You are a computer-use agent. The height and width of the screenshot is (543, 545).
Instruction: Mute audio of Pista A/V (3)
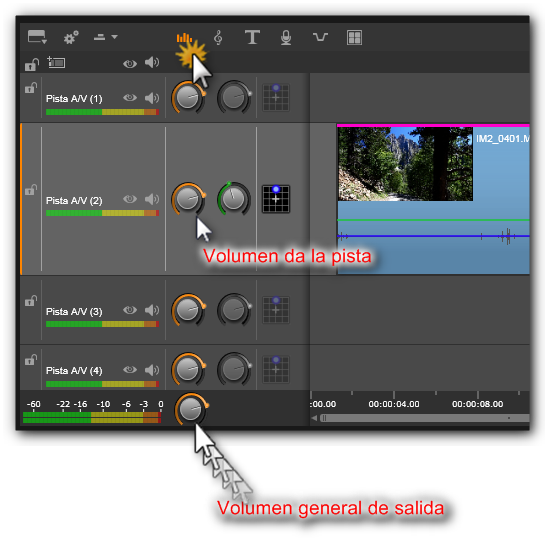click(152, 310)
